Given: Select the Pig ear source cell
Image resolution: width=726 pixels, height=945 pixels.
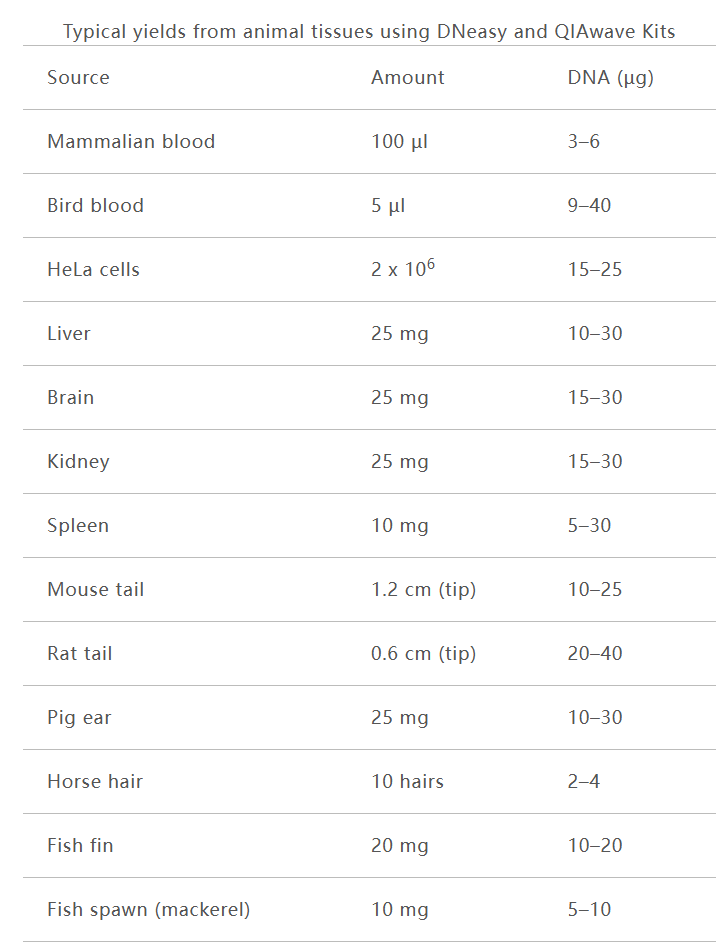Looking at the screenshot, I should click(79, 718).
